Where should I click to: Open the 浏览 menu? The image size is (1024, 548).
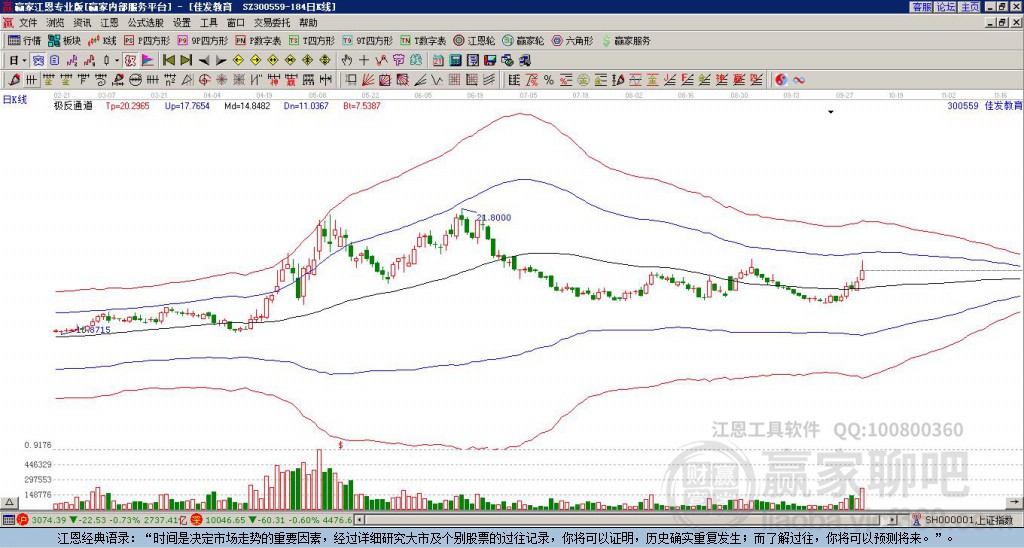55,23
